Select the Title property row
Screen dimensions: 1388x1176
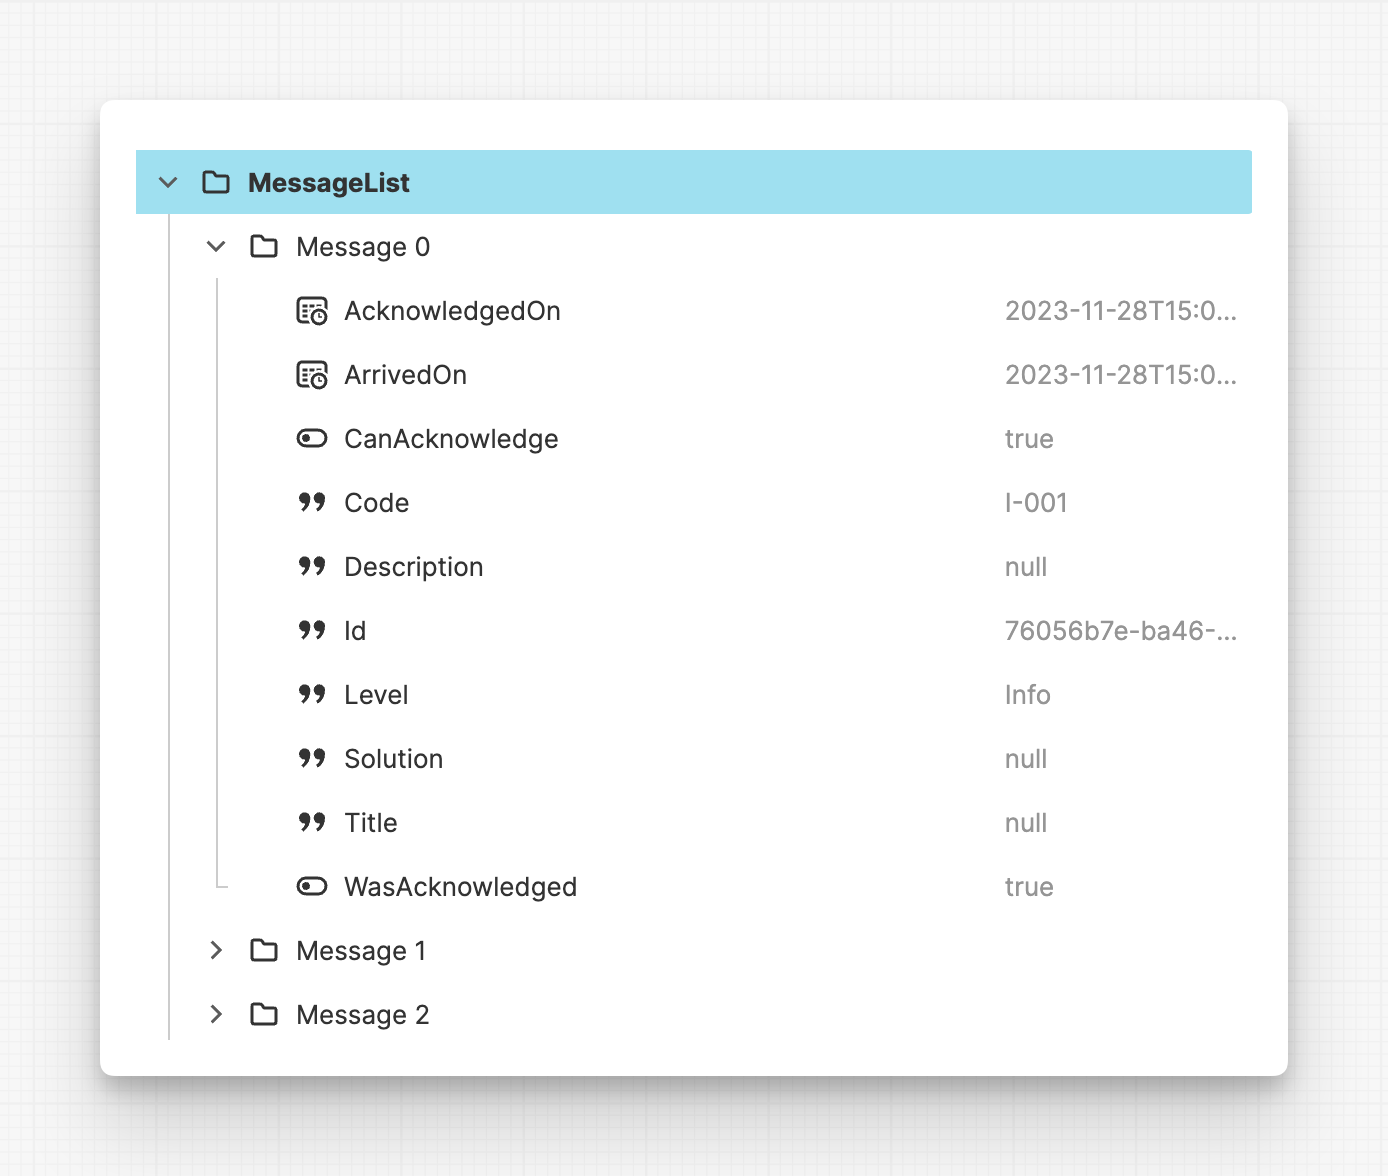(371, 823)
